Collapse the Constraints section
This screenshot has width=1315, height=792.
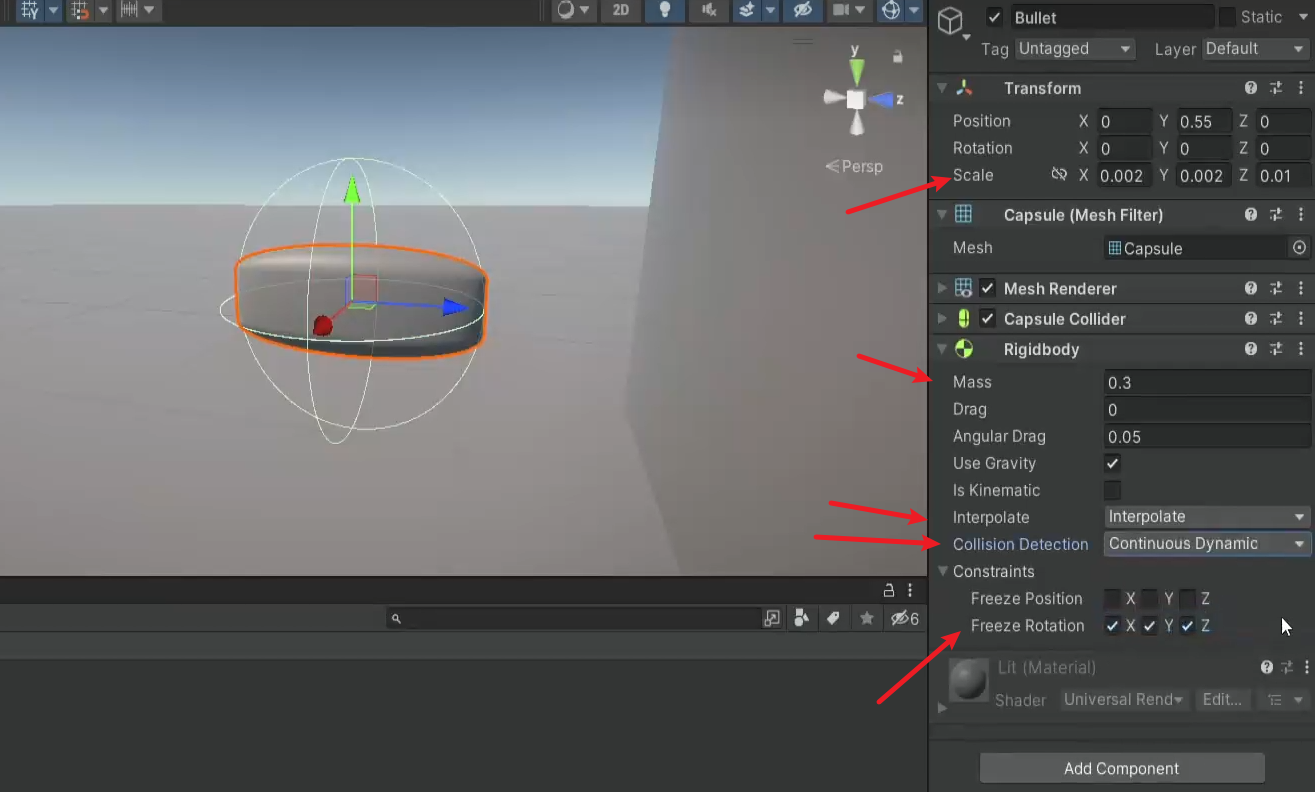coord(941,571)
